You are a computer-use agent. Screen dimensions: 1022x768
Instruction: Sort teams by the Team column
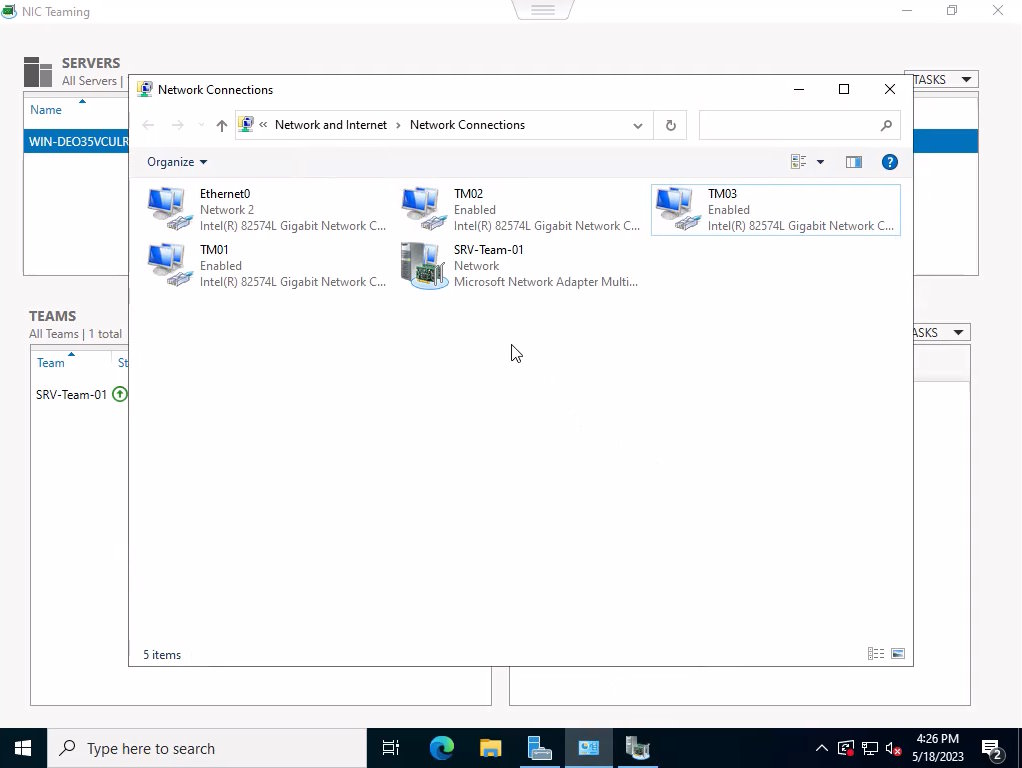(50, 362)
